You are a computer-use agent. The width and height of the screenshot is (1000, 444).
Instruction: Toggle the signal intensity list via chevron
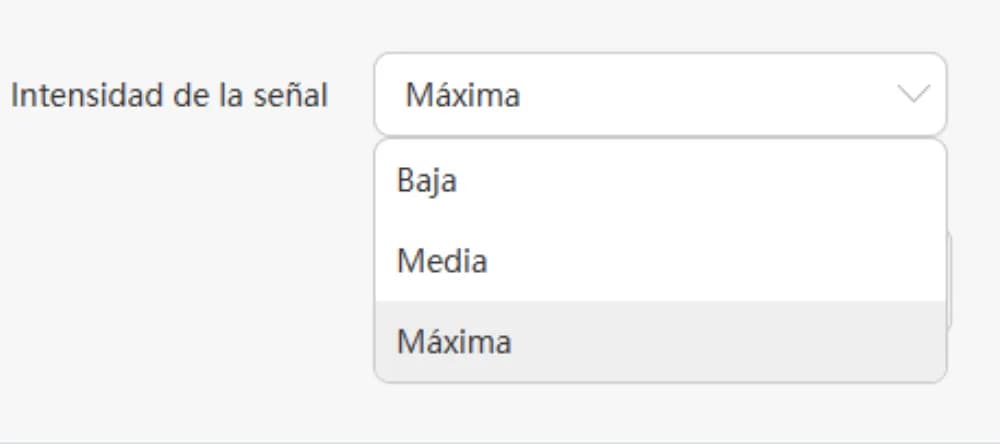coord(912,95)
